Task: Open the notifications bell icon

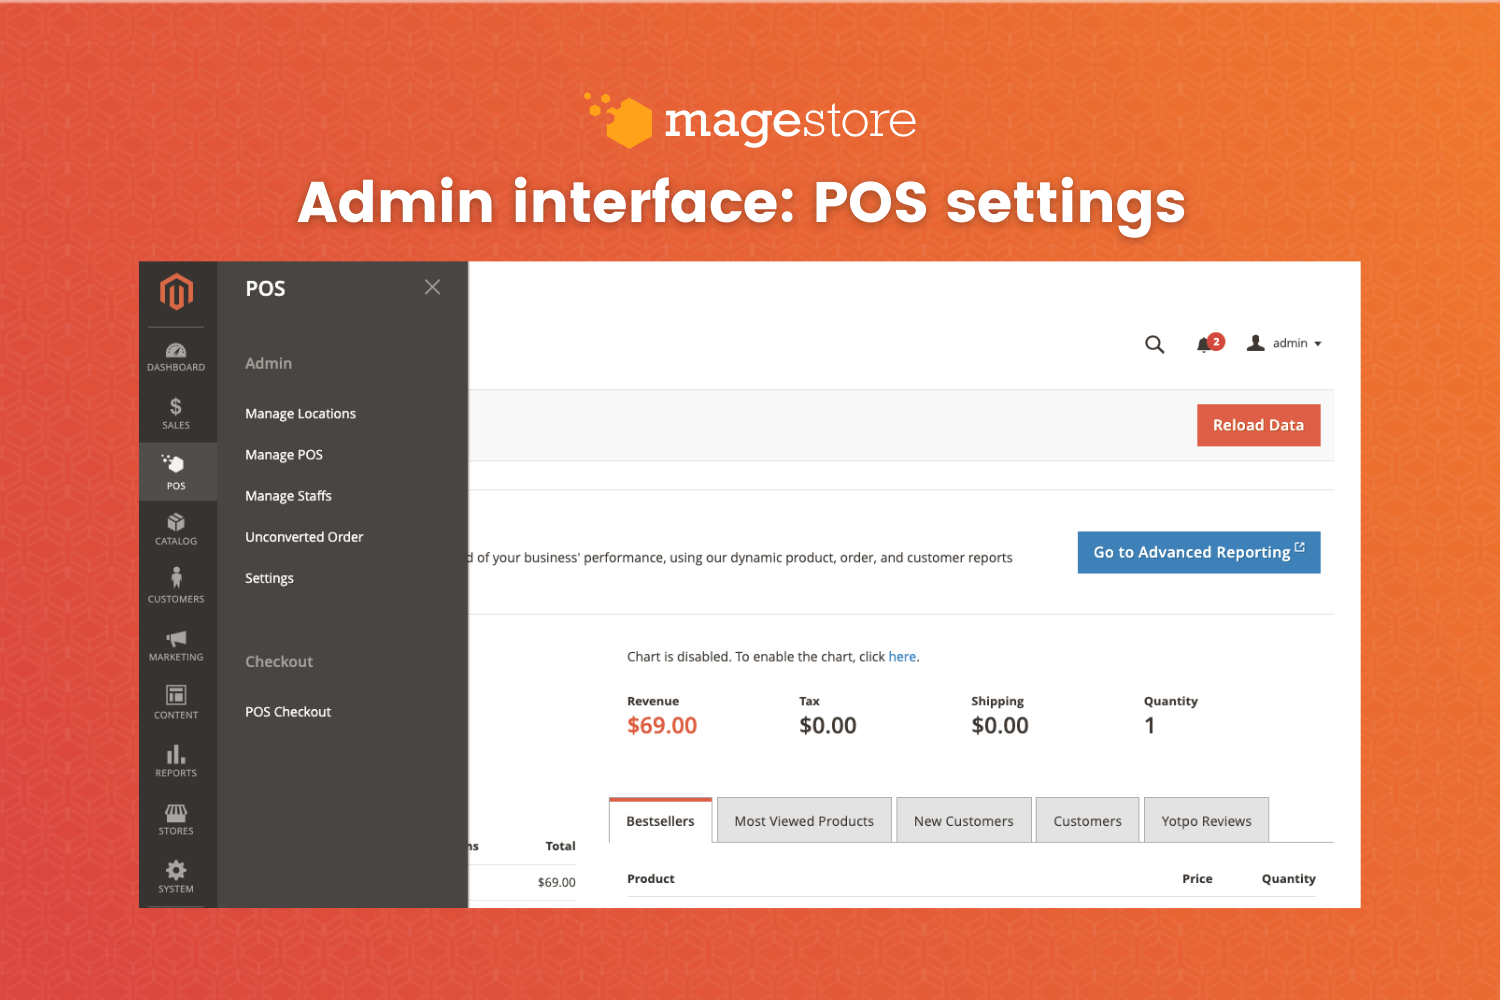Action: point(1208,343)
